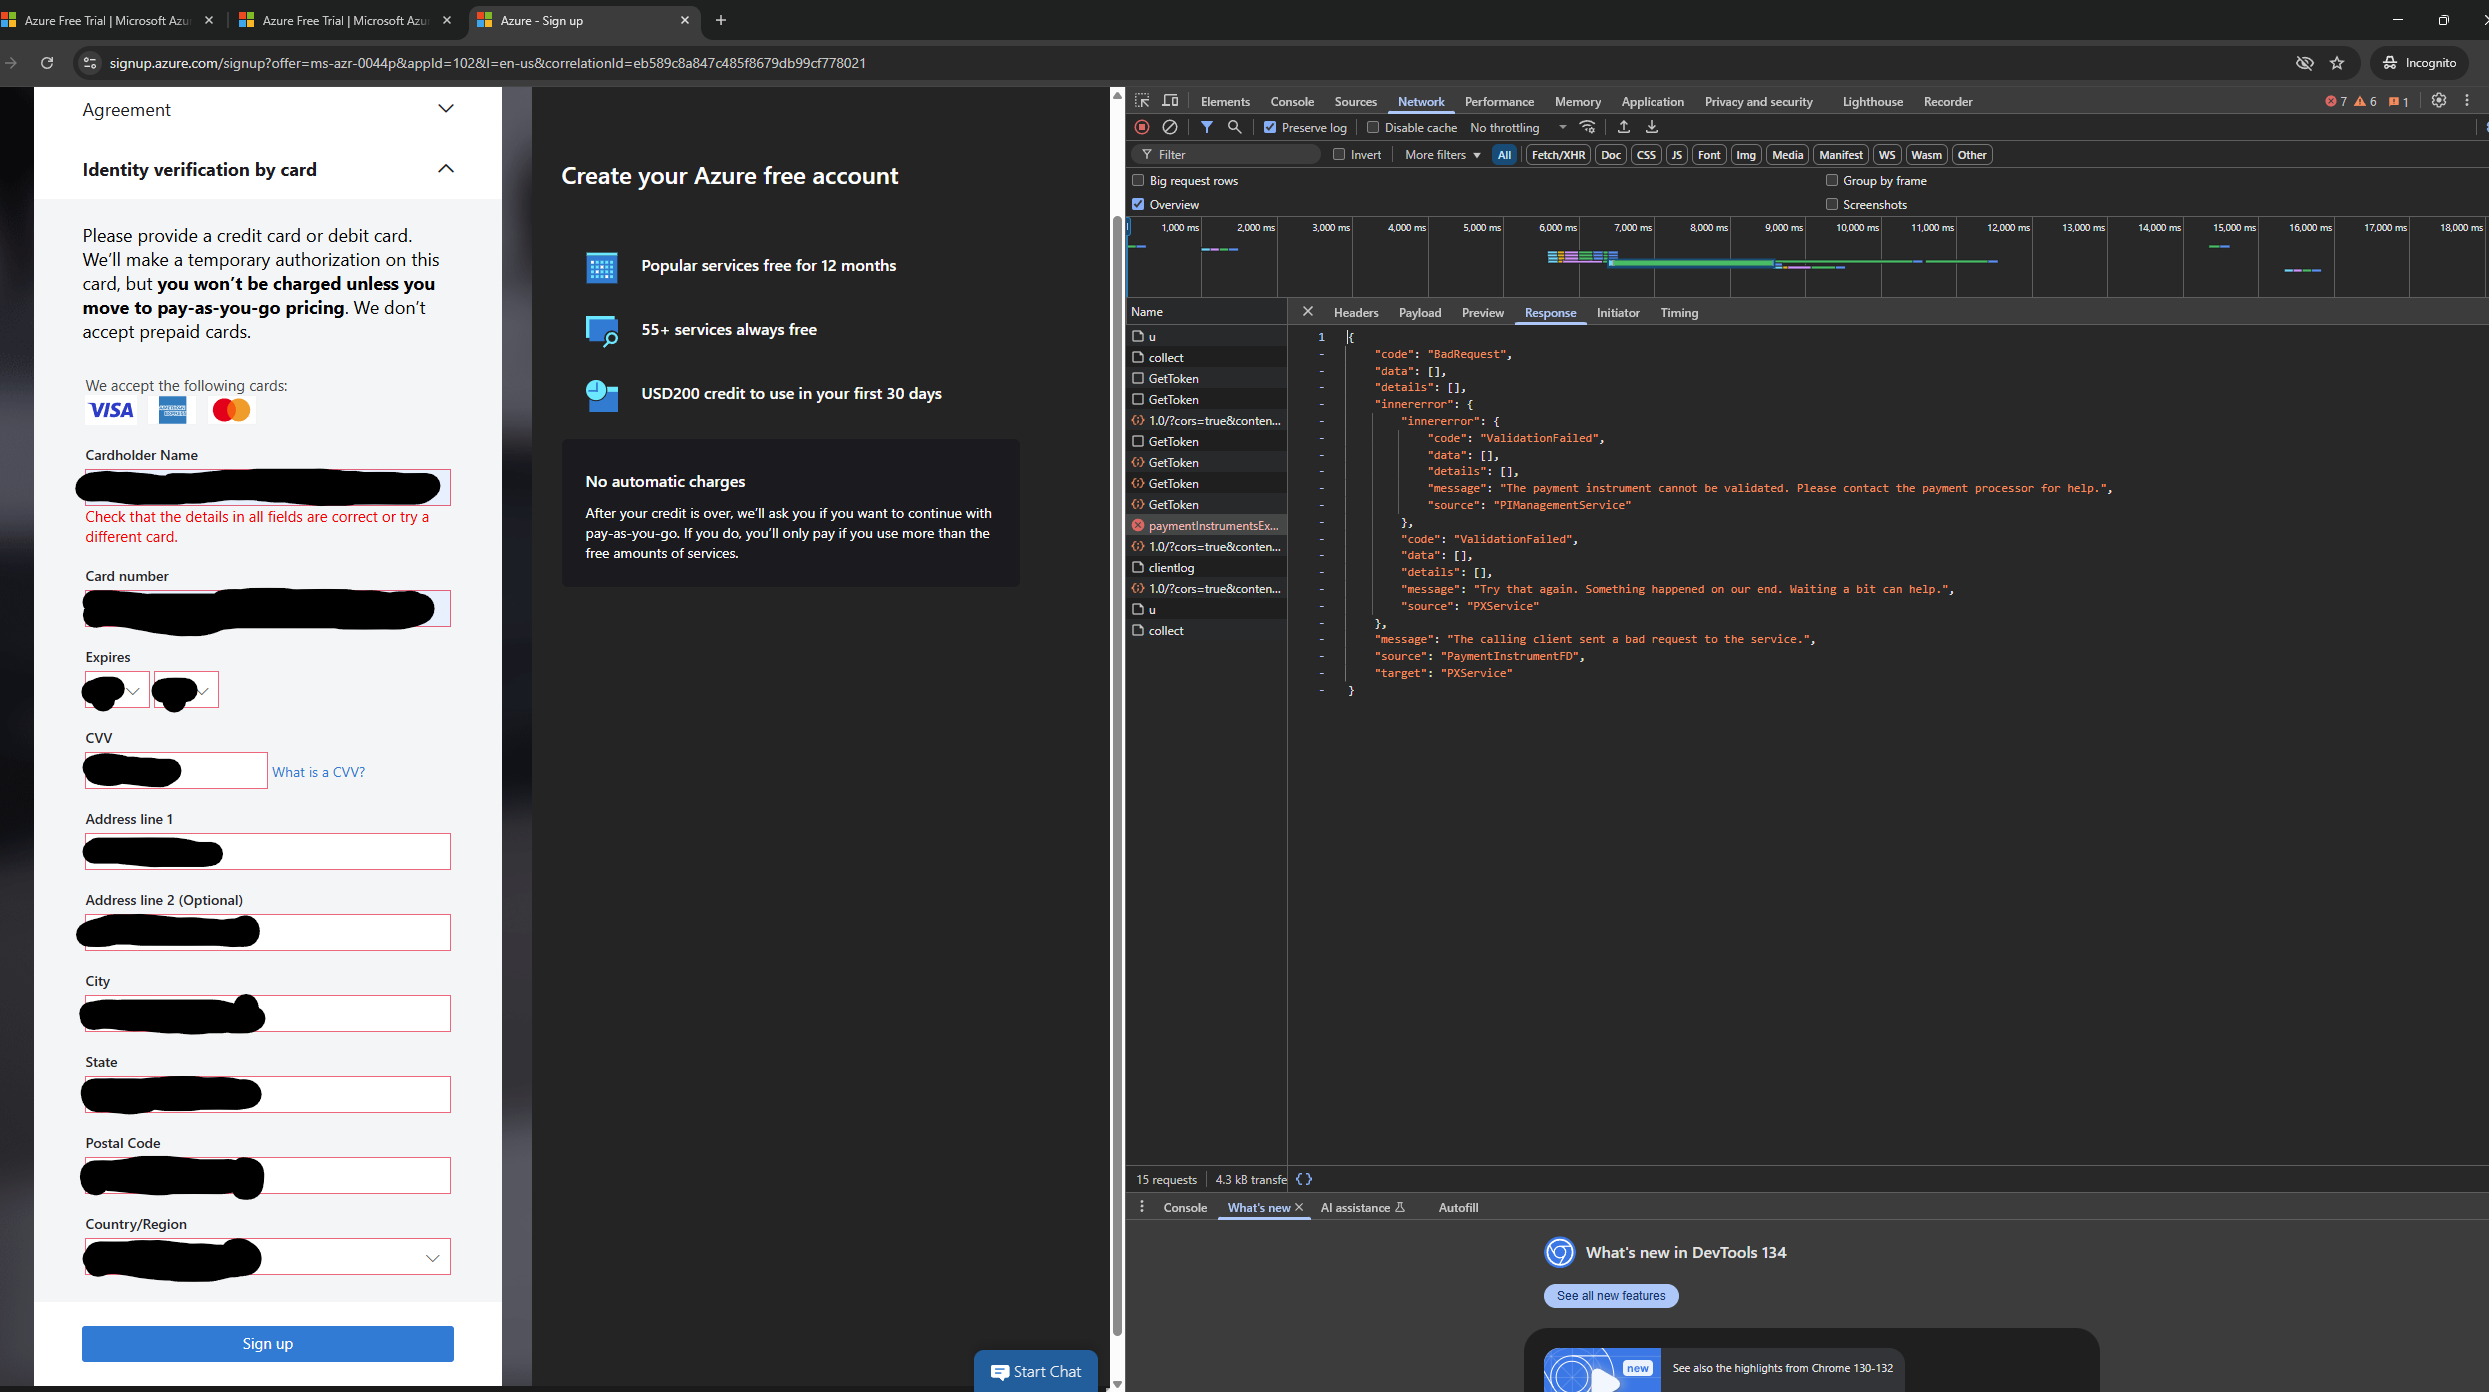Select the failed paymentInstrumentsEx request

click(1206, 525)
